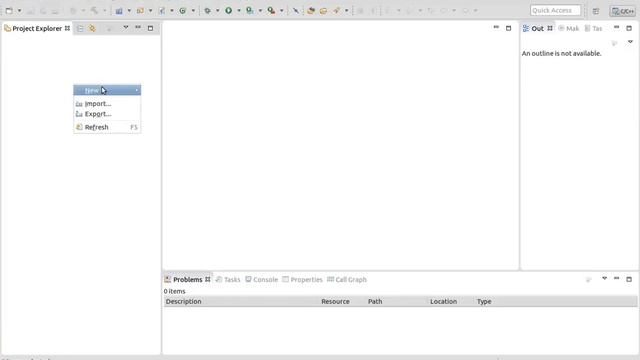Click the New Source File icon

point(162,11)
